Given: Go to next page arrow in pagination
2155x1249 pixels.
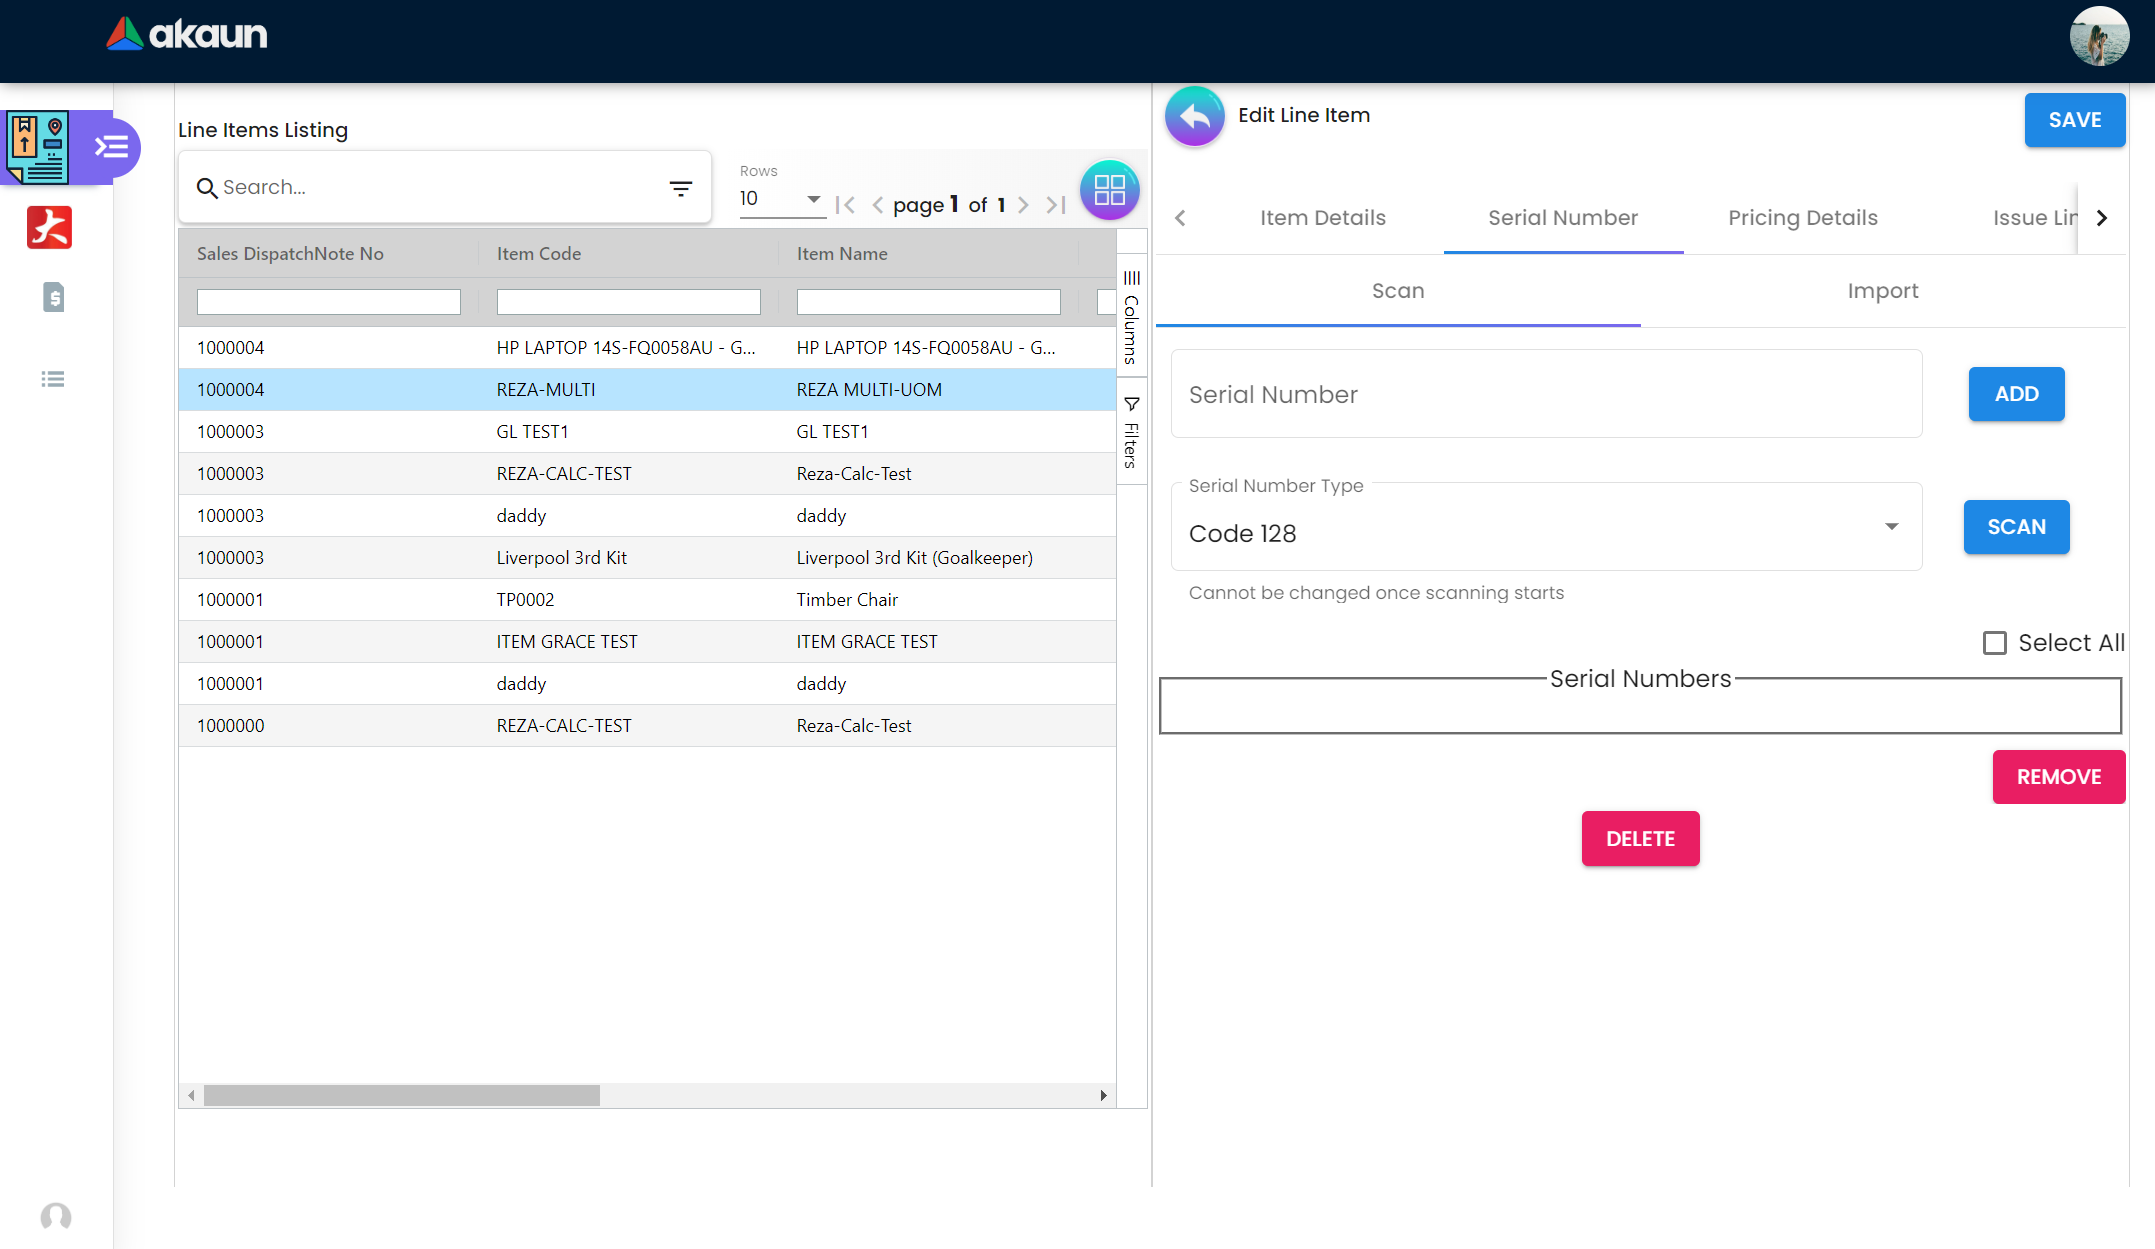Looking at the screenshot, I should click(1023, 205).
